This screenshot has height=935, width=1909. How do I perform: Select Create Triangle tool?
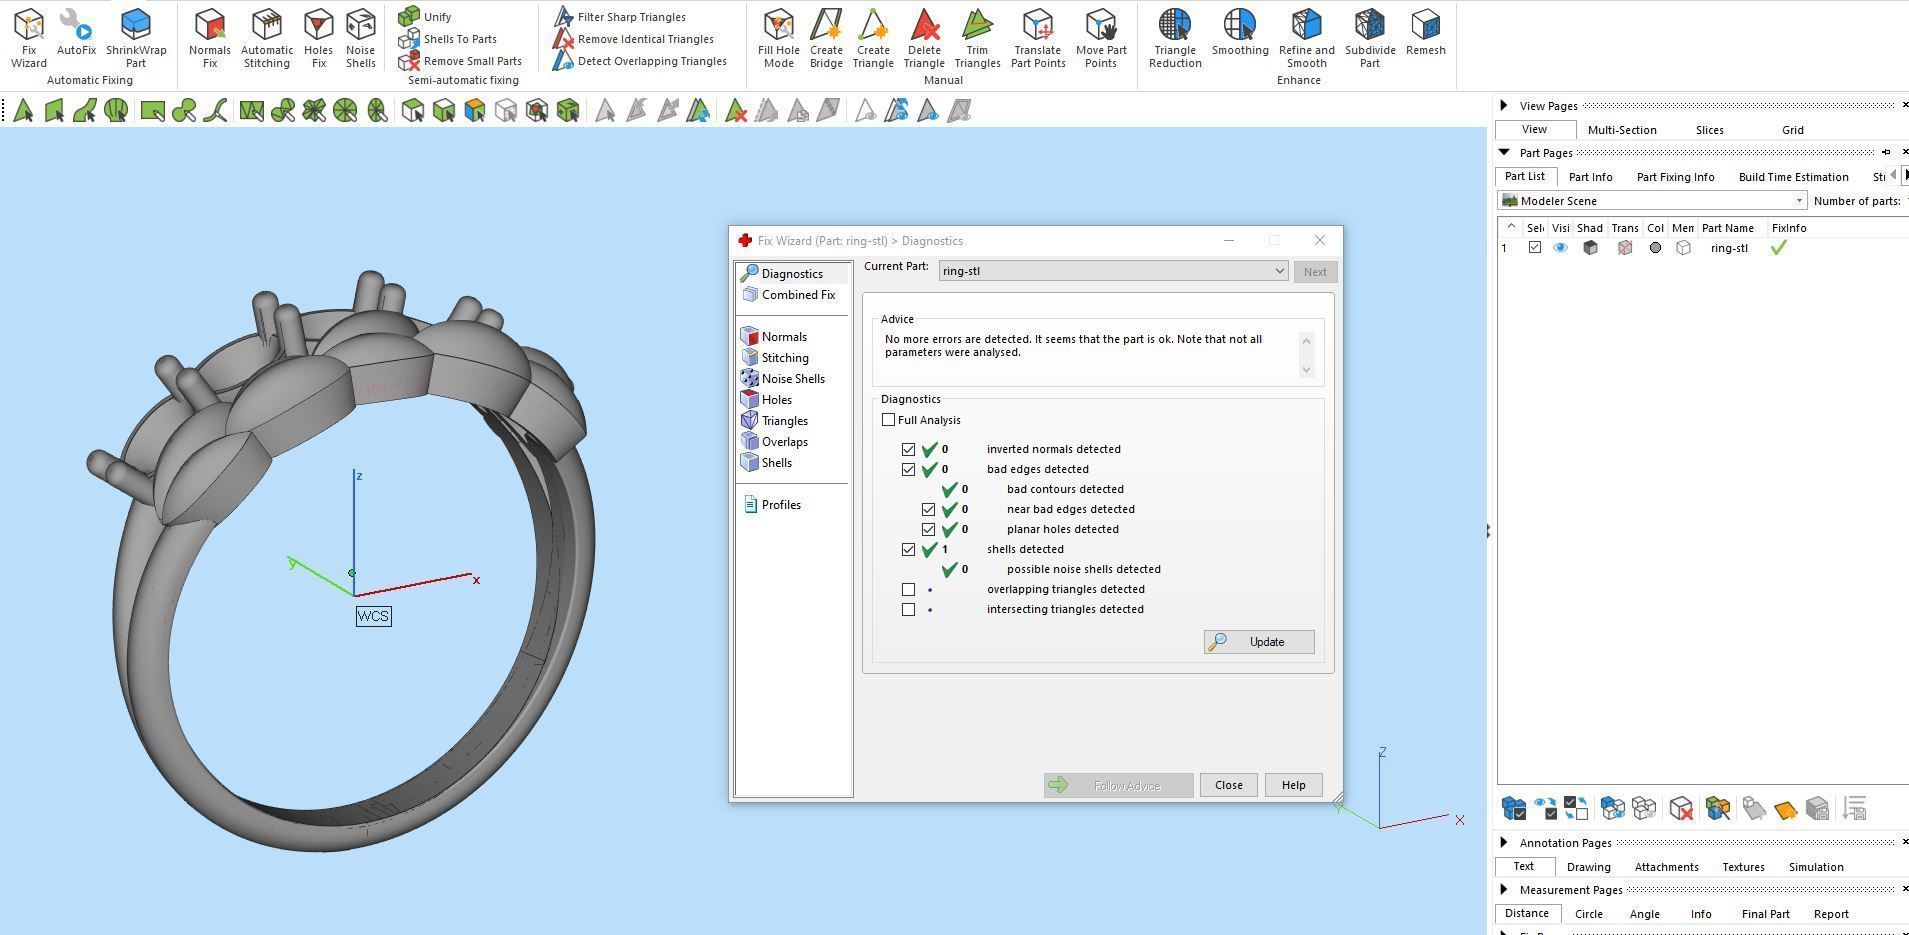click(873, 39)
